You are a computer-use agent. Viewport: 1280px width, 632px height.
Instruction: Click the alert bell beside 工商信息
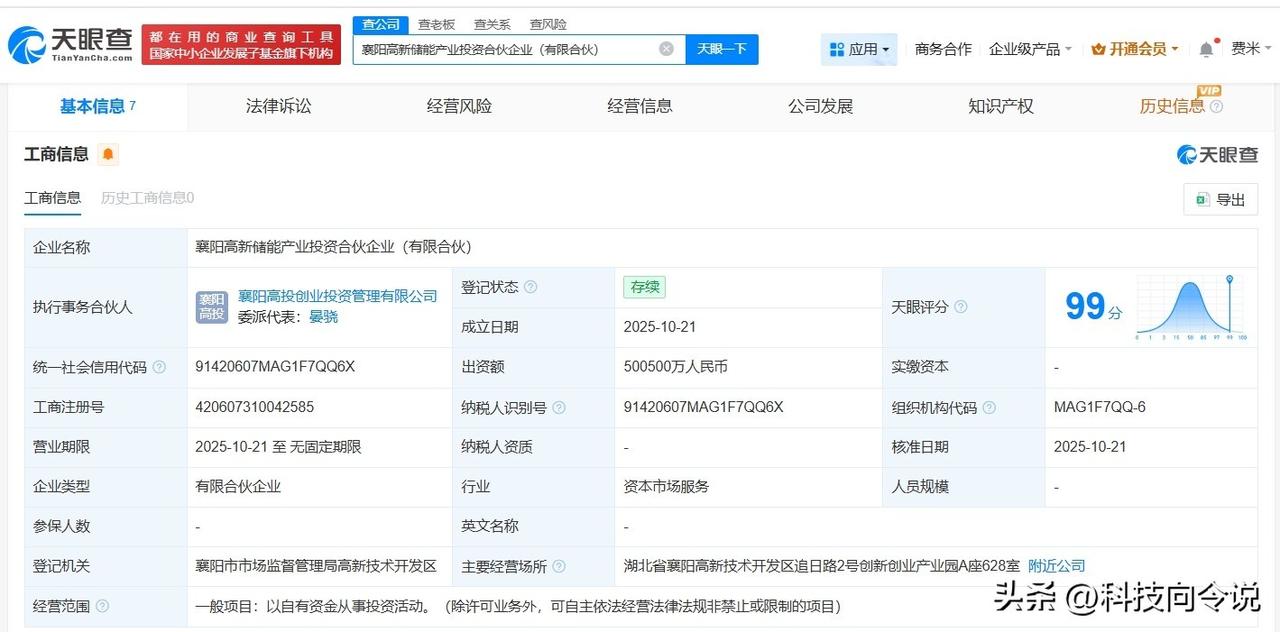point(107,155)
